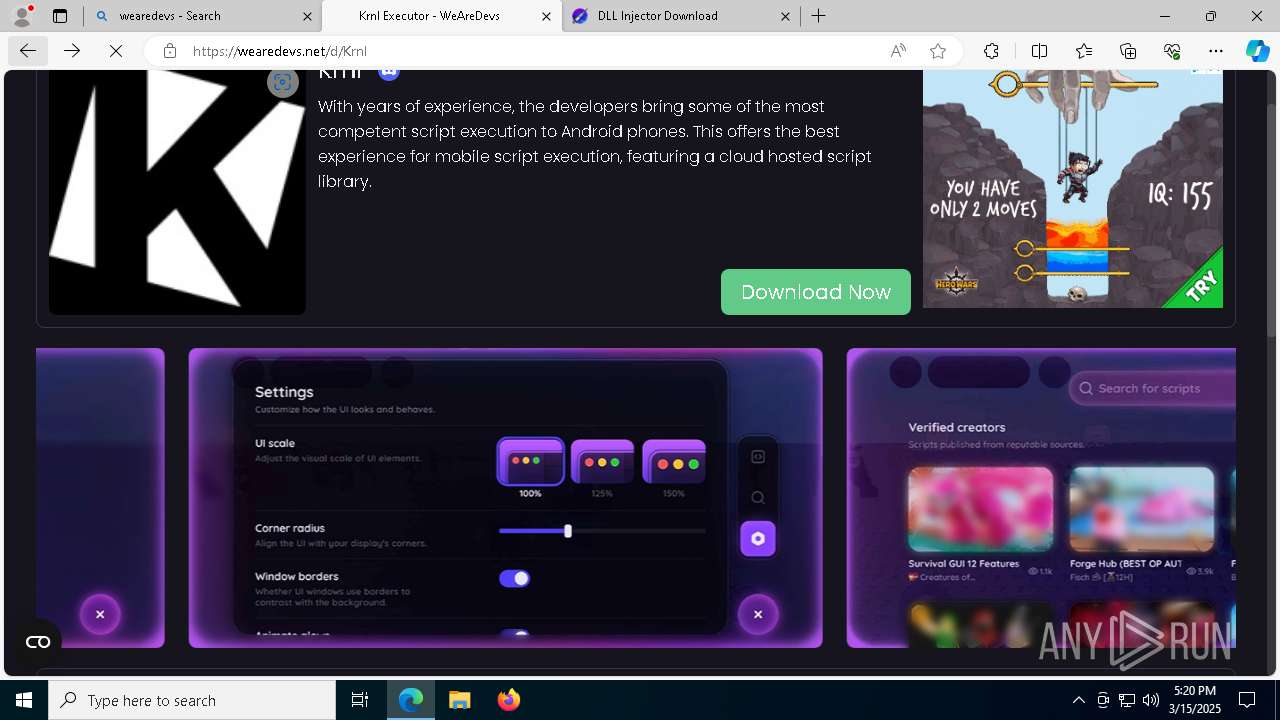Click the green Download Now button
Screen dimensions: 1280x720
[x=815, y=292]
